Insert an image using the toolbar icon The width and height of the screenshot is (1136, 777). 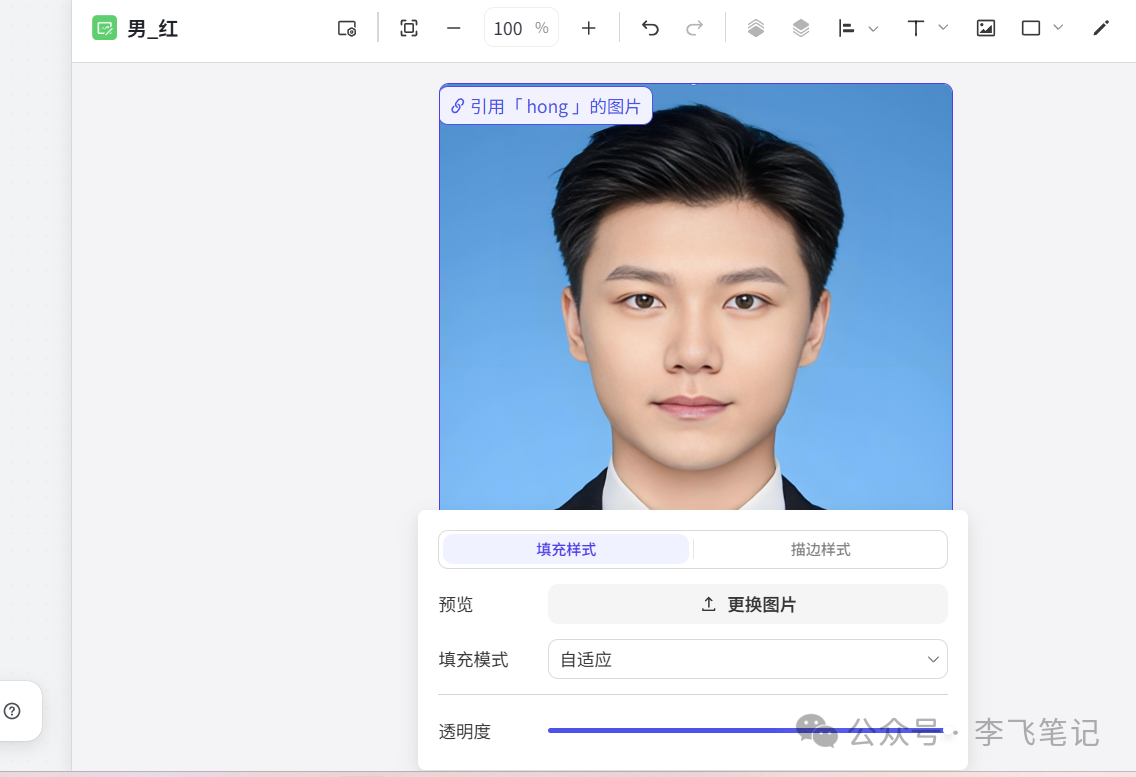pyautogui.click(x=985, y=28)
